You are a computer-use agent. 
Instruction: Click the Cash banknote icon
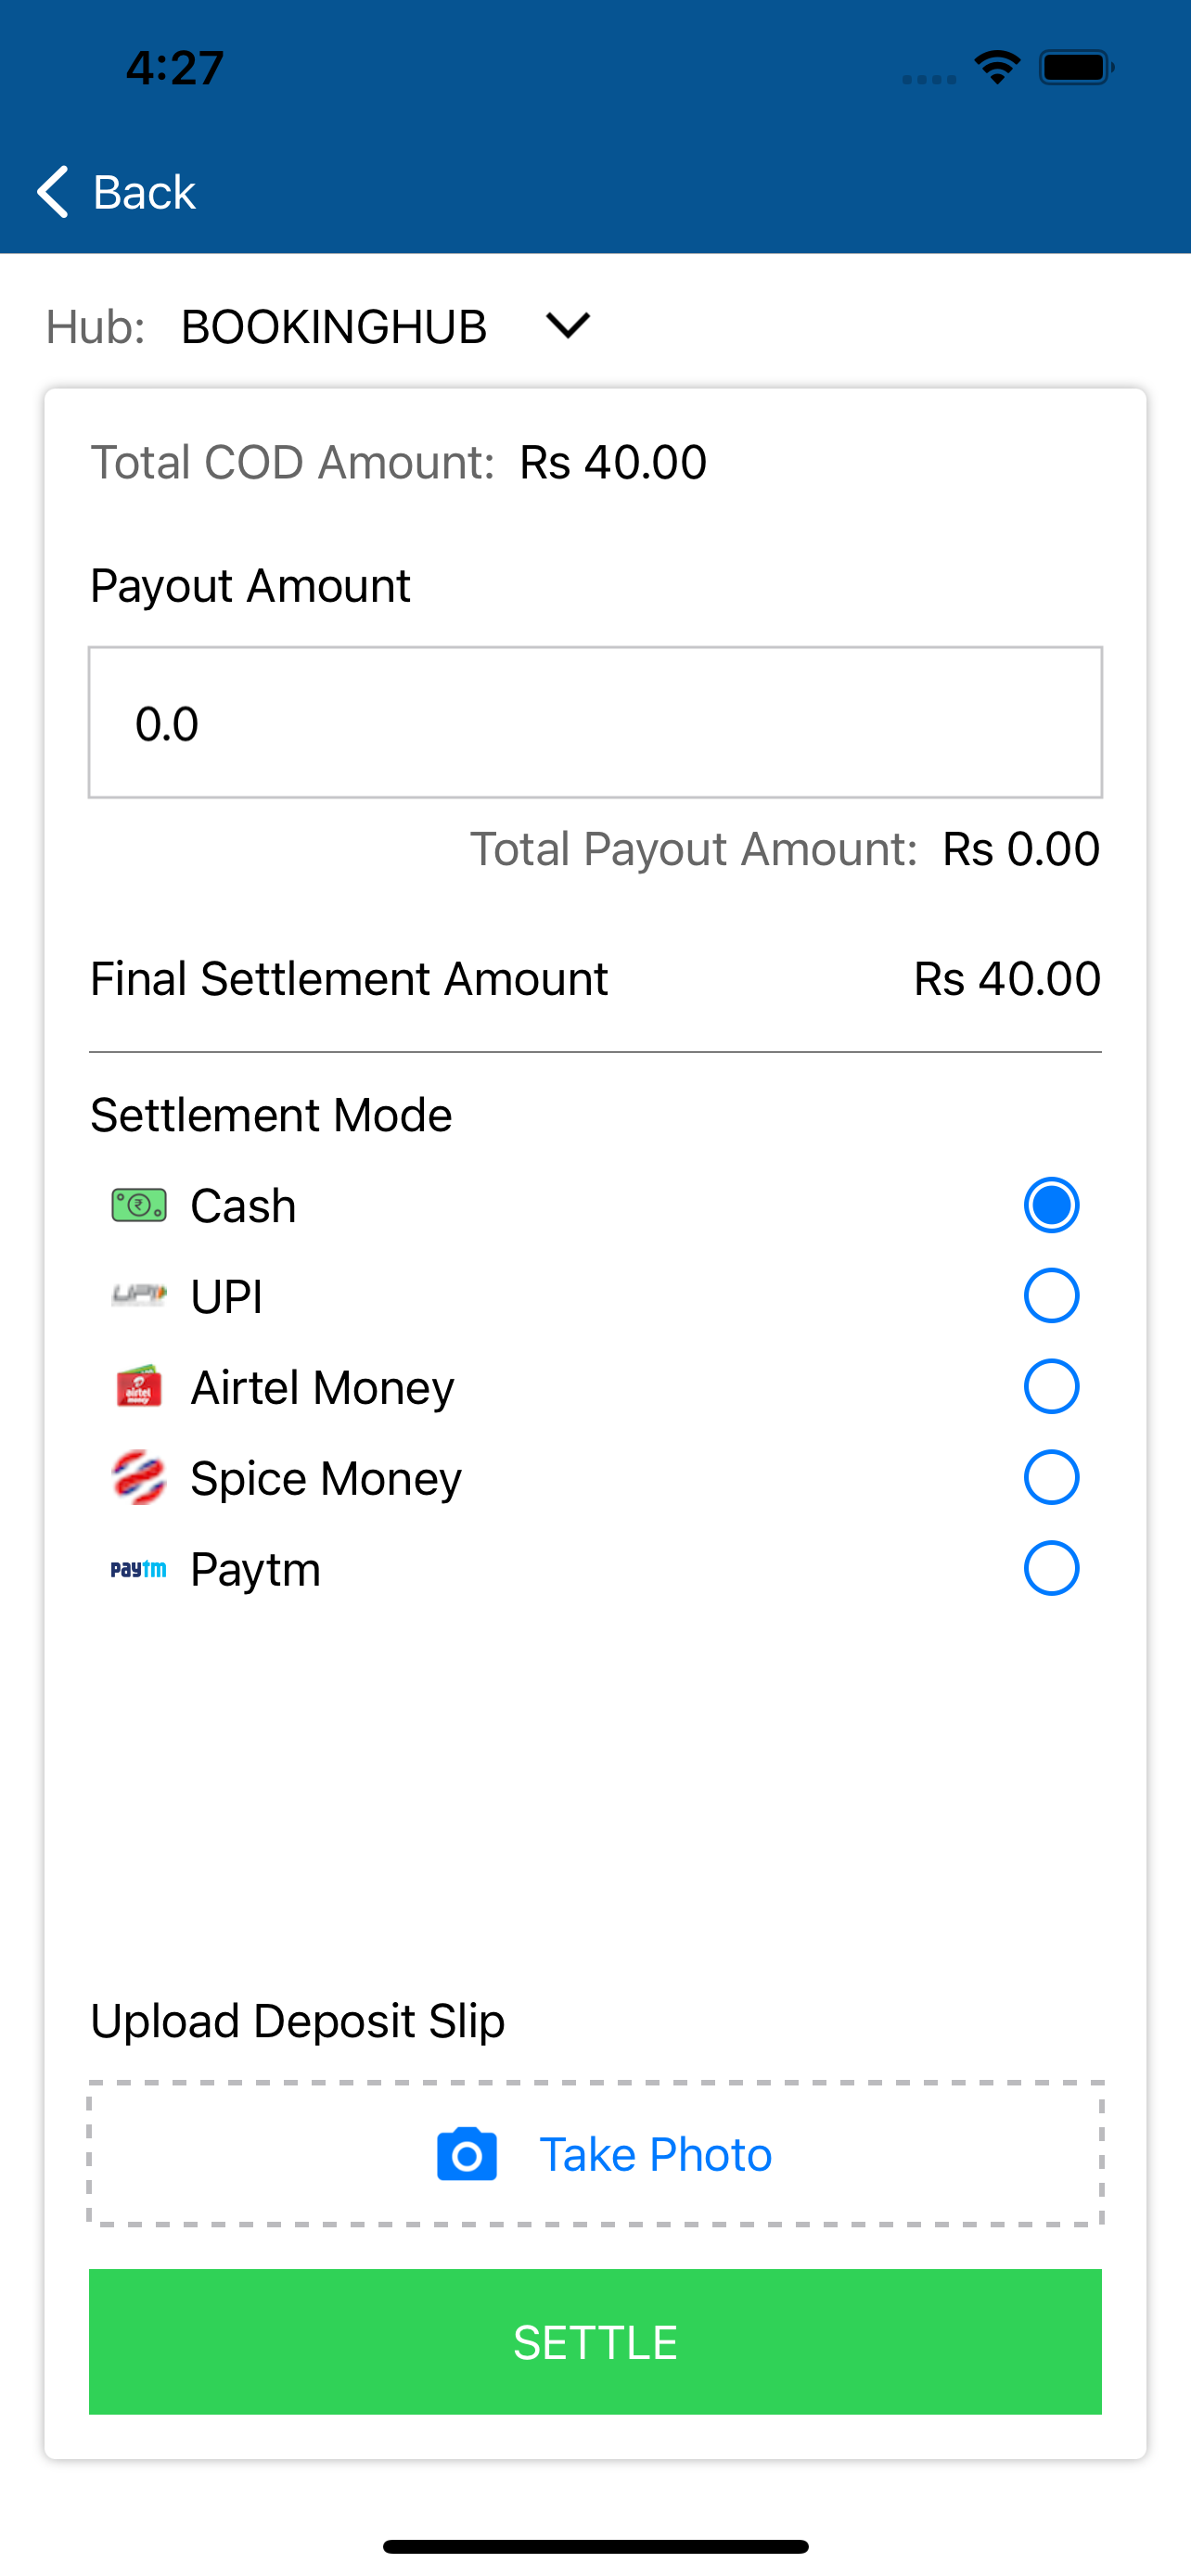pos(139,1205)
